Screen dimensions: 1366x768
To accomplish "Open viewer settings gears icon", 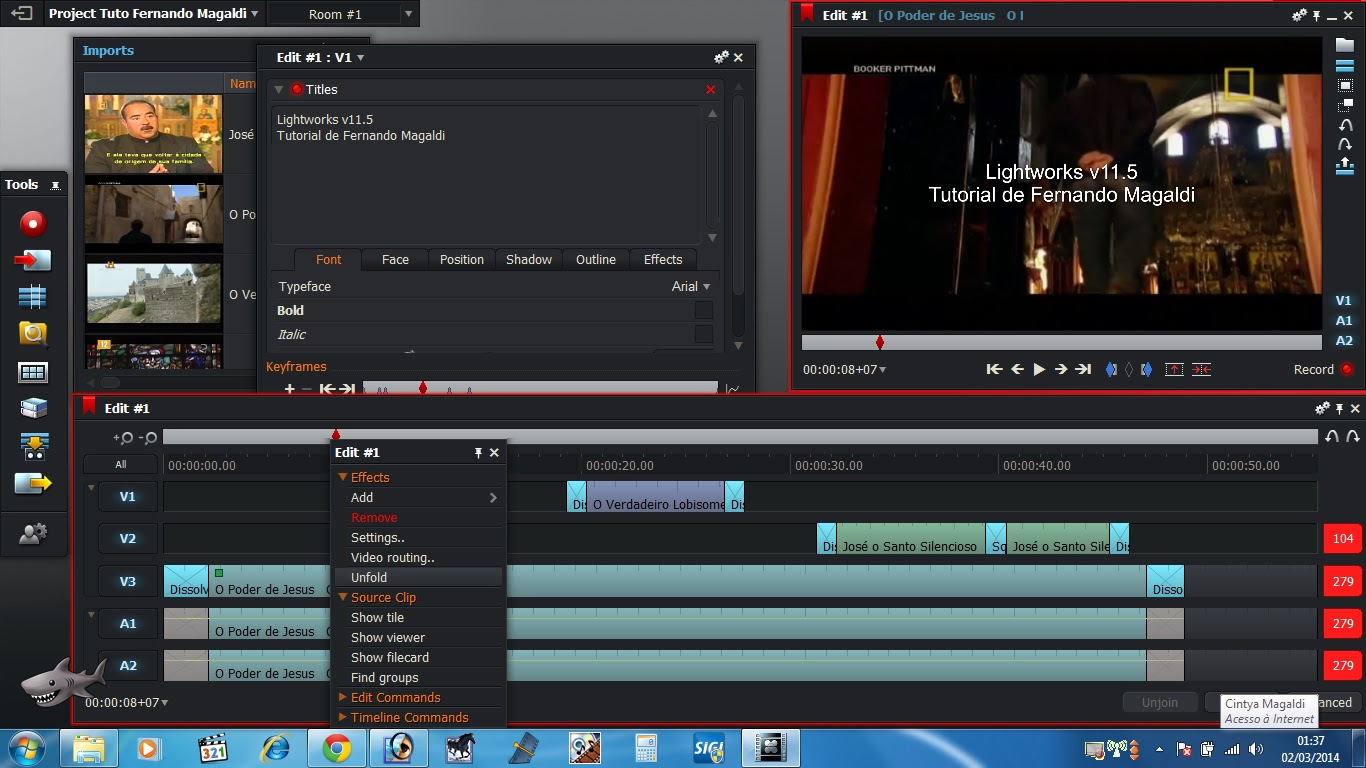I will (1299, 15).
